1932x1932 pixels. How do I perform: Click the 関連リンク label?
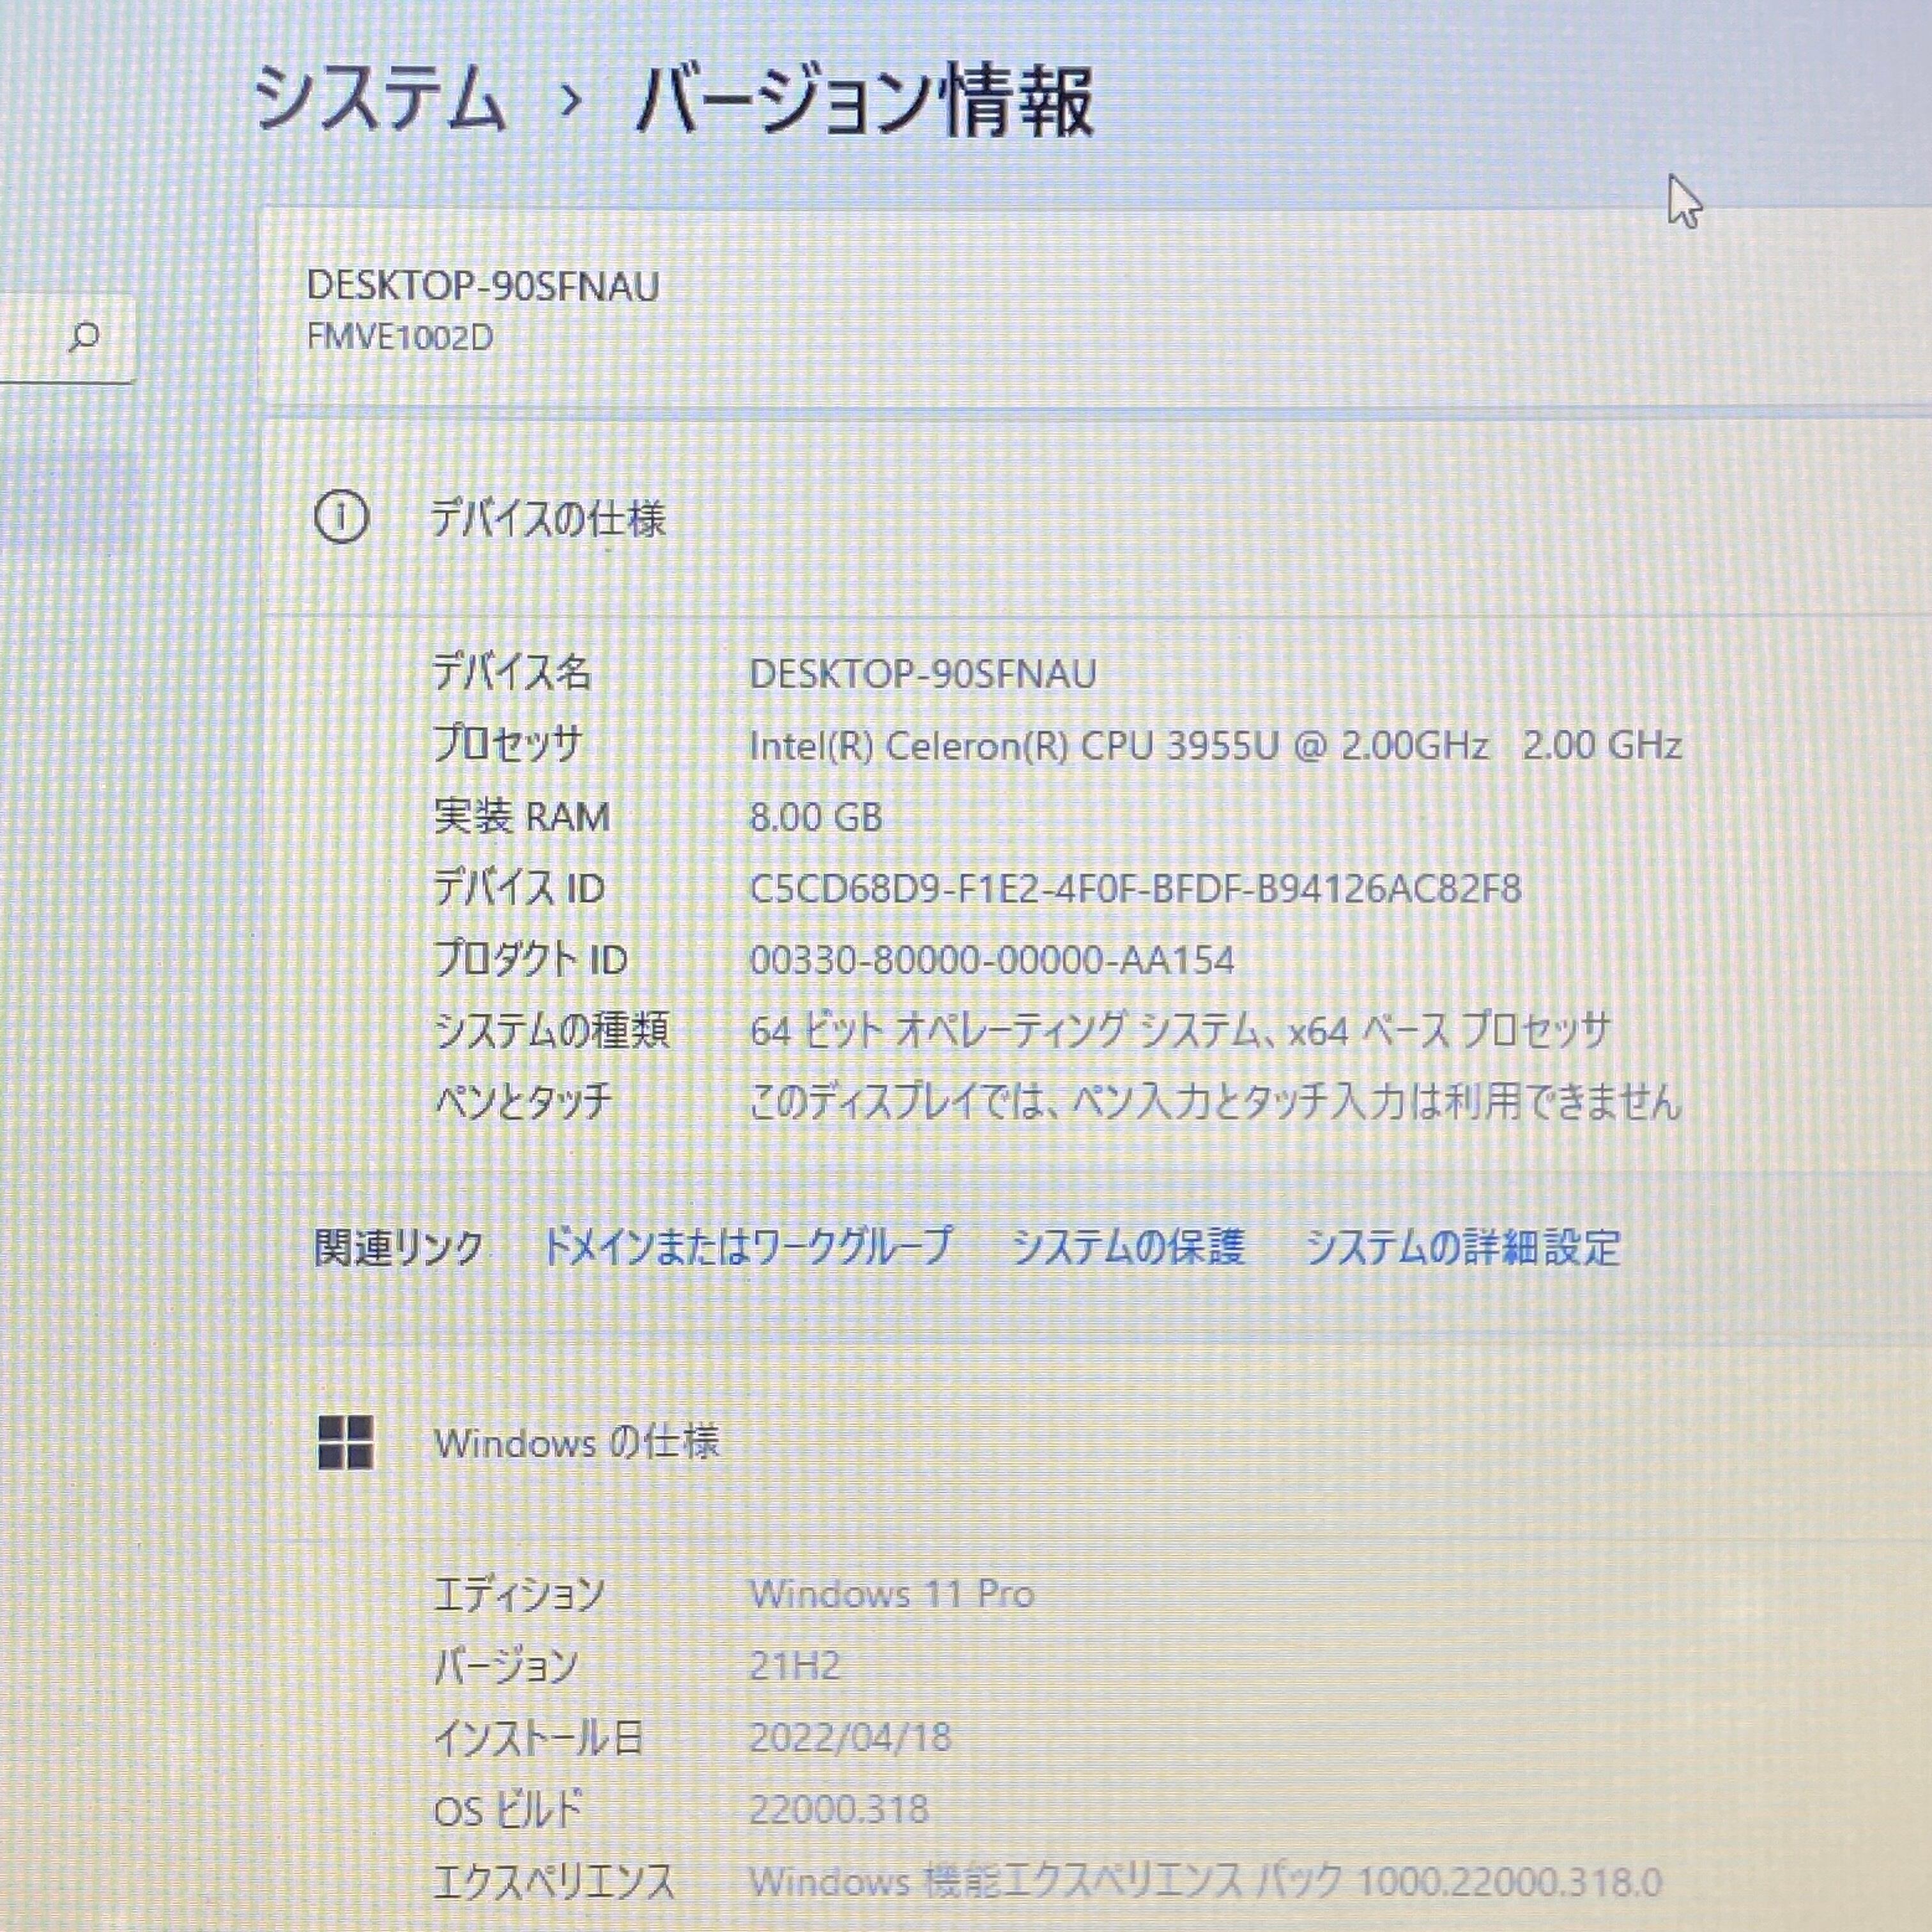coord(398,1247)
